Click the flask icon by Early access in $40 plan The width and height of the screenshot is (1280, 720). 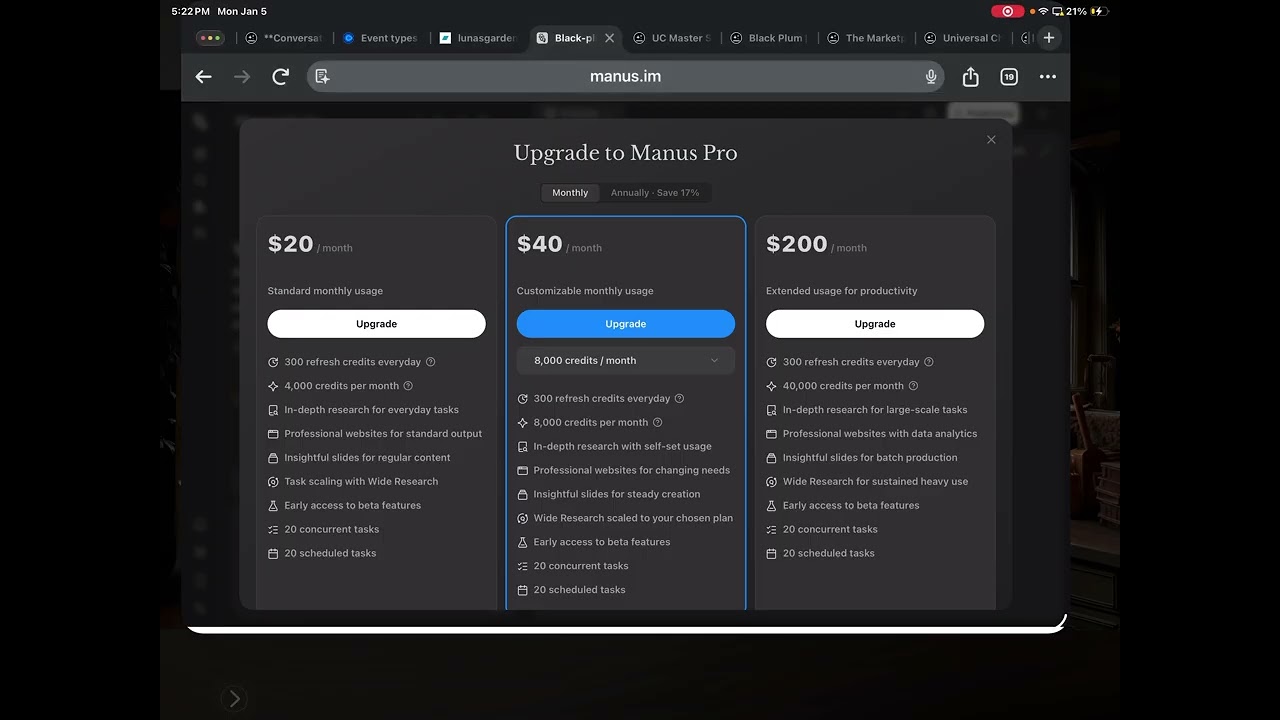[523, 542]
